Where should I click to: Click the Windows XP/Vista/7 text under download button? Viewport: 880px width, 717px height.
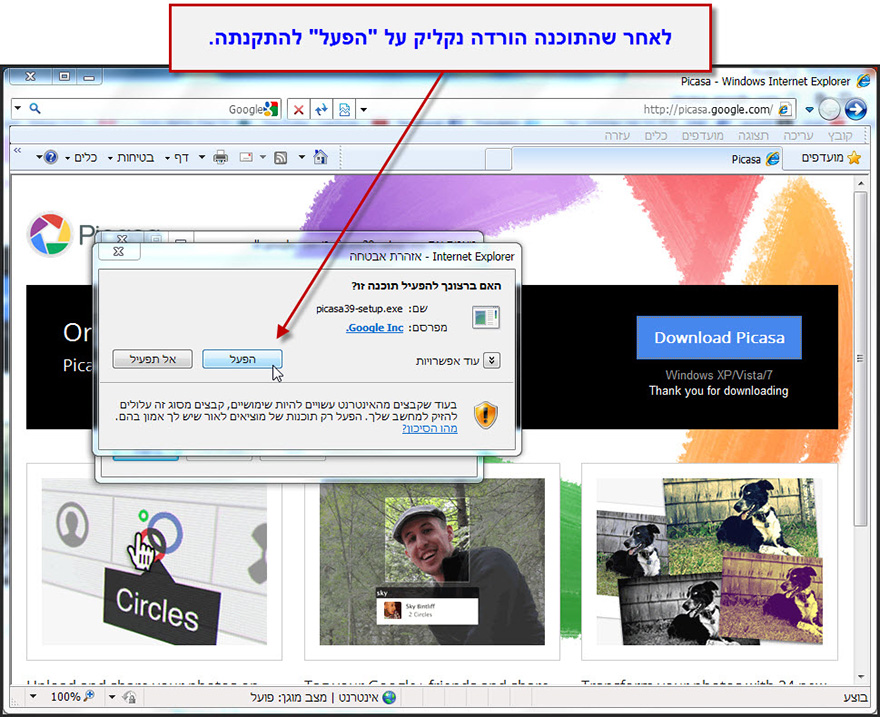click(x=719, y=375)
